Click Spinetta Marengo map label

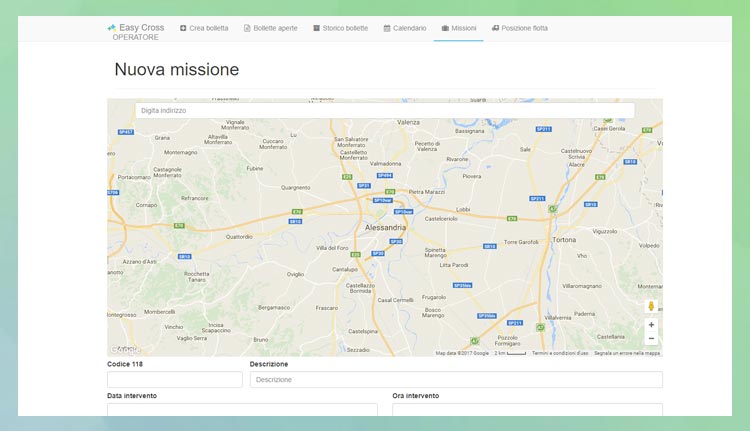click(435, 253)
